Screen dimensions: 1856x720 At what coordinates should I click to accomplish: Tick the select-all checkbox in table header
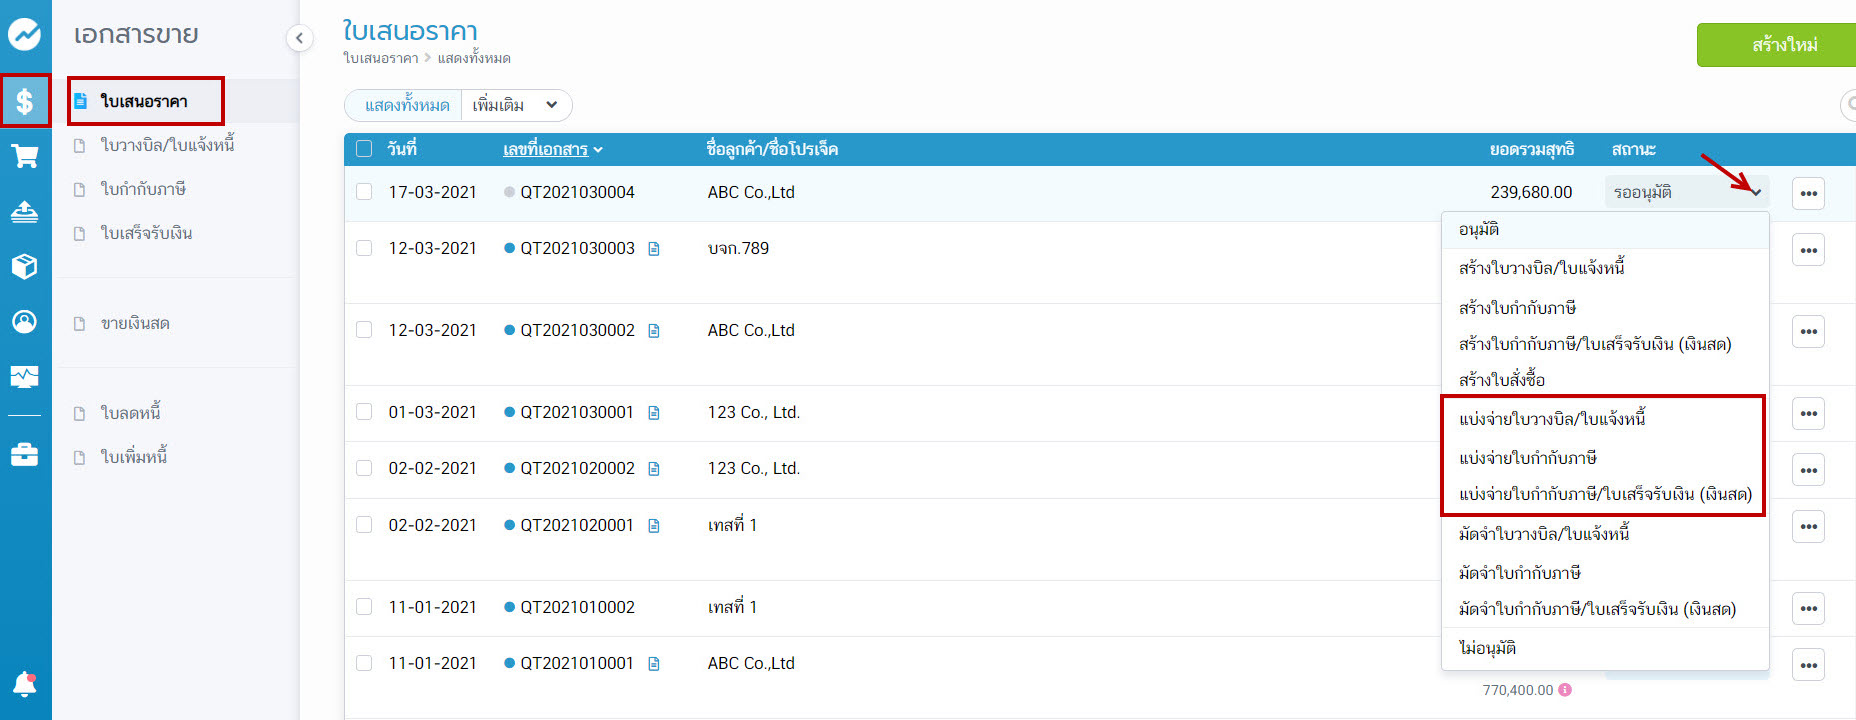click(x=364, y=149)
